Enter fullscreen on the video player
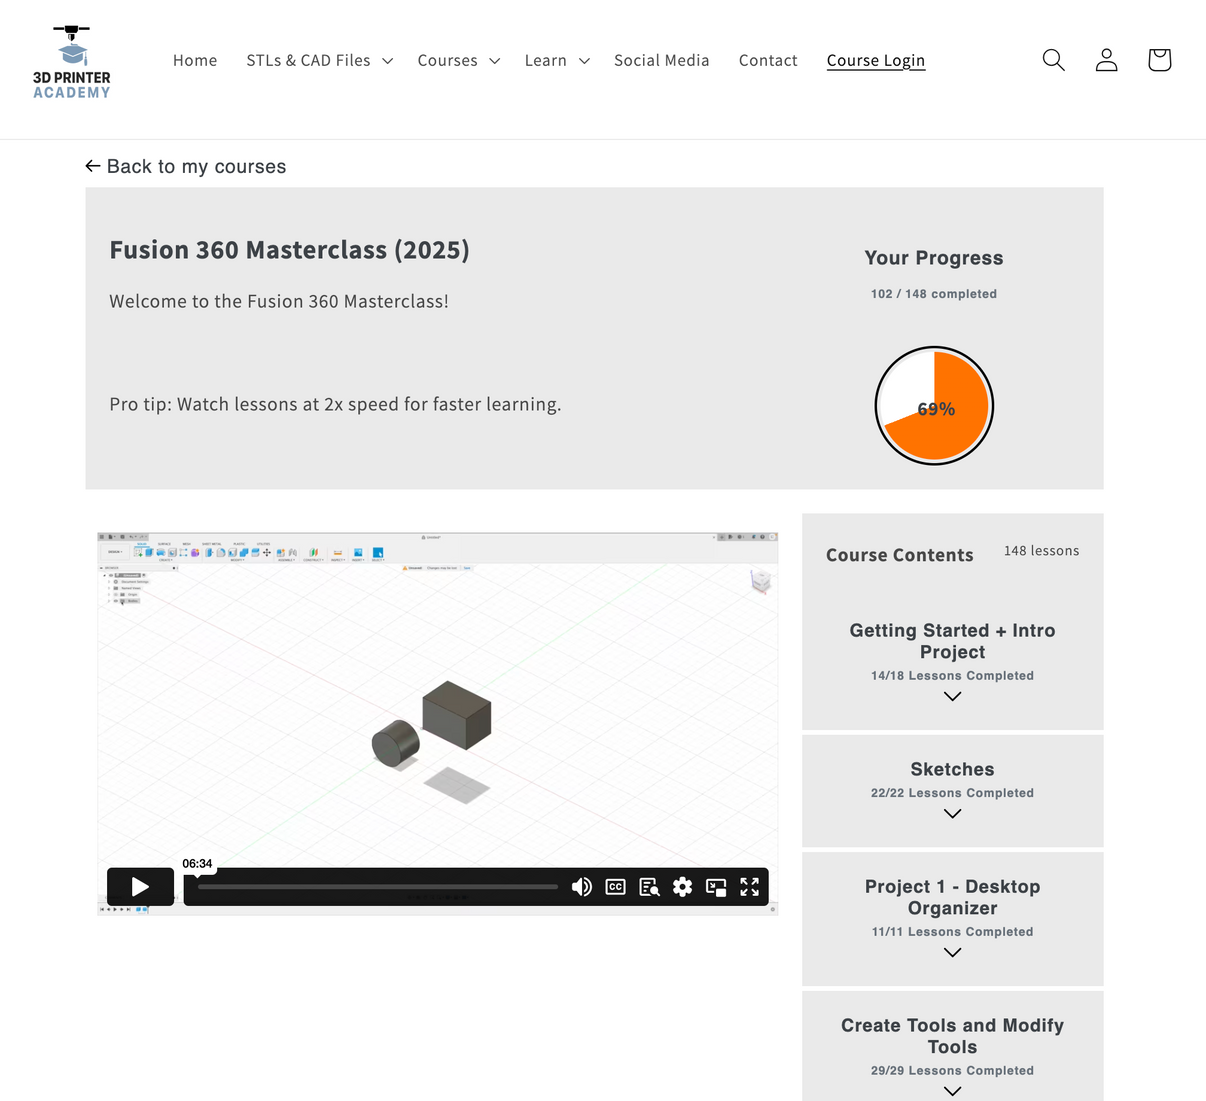Viewport: 1206px width, 1101px height. [750, 887]
